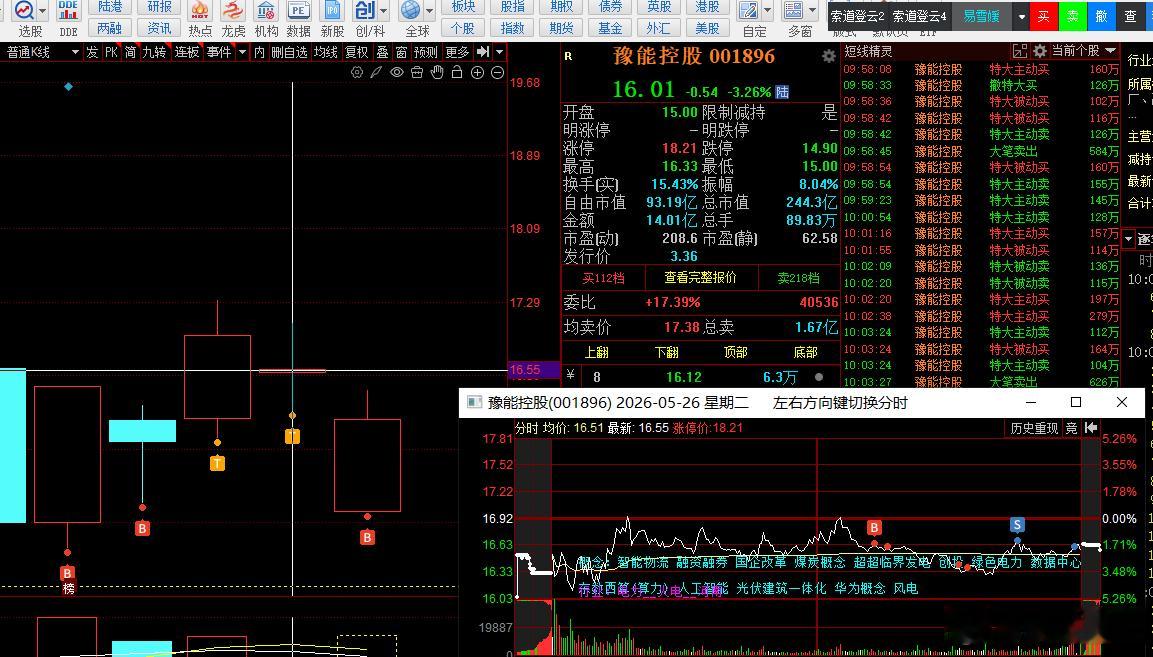This screenshot has height=657, width=1153.
Task: Open the account dropdown arrow beside 易雪媛
Action: point(1021,16)
